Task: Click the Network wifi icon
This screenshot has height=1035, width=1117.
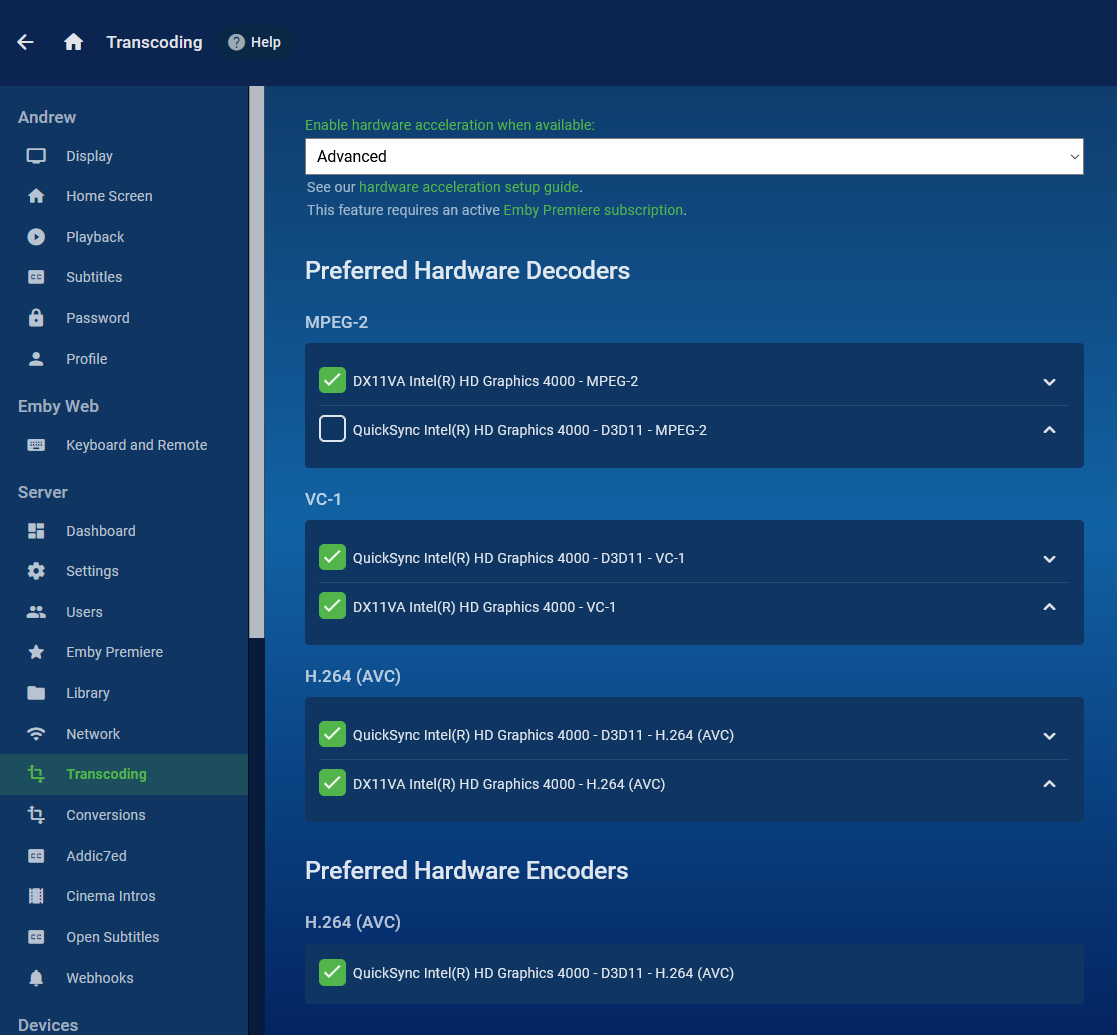Action: 36,734
